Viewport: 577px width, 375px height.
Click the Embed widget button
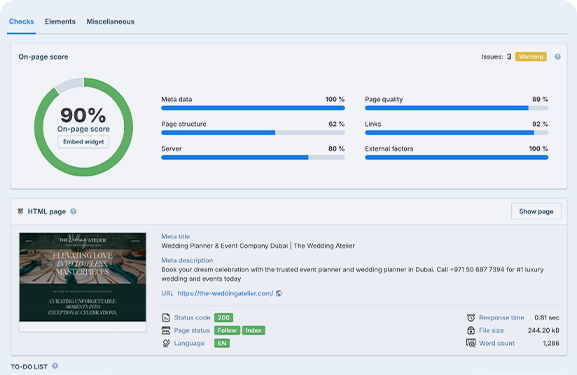(84, 142)
